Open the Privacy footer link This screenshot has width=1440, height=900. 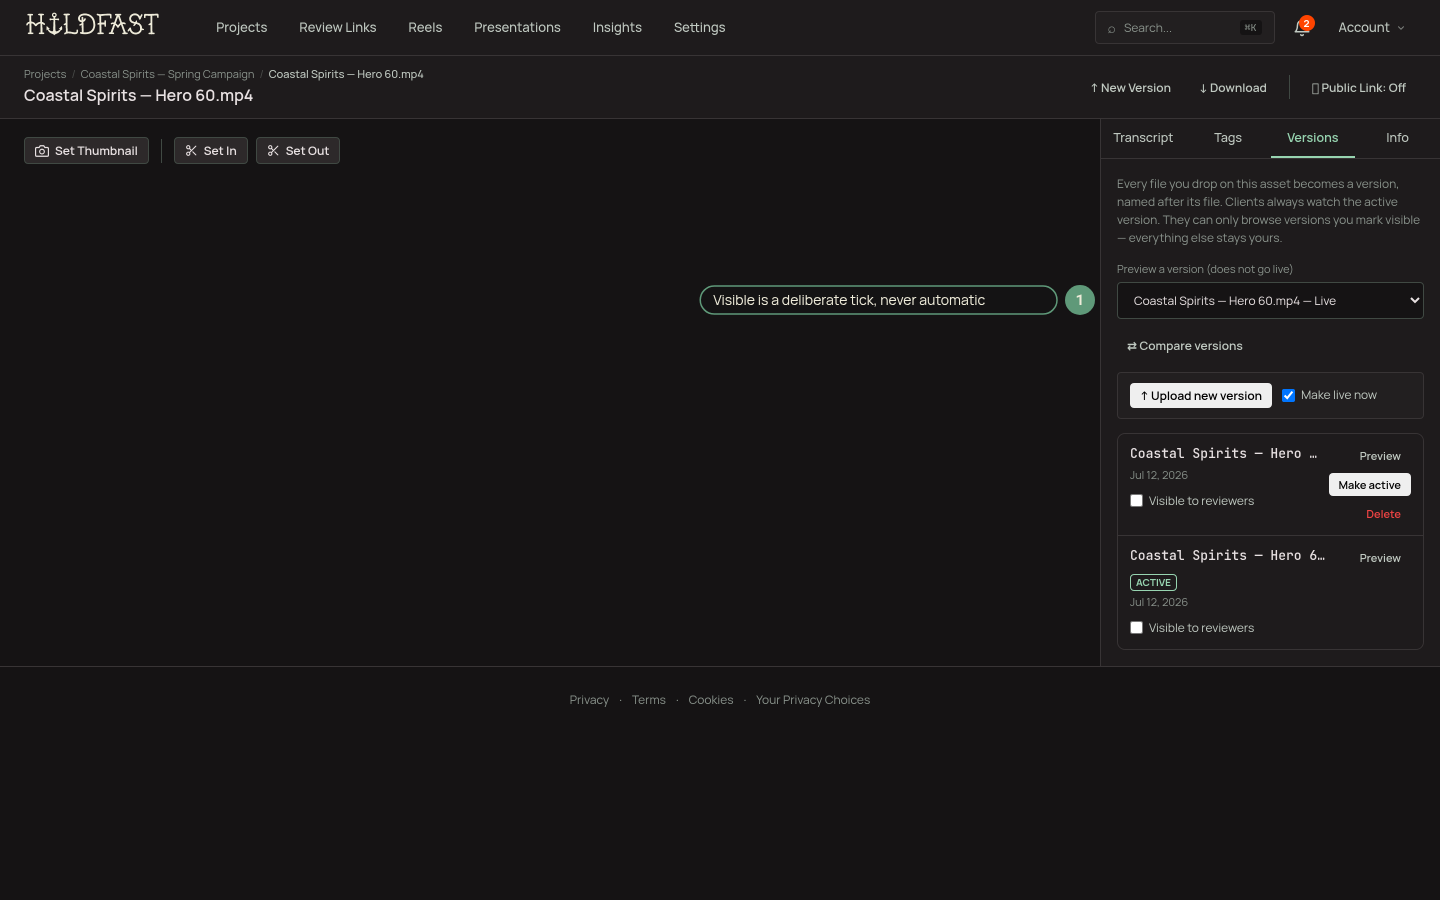[x=589, y=700]
